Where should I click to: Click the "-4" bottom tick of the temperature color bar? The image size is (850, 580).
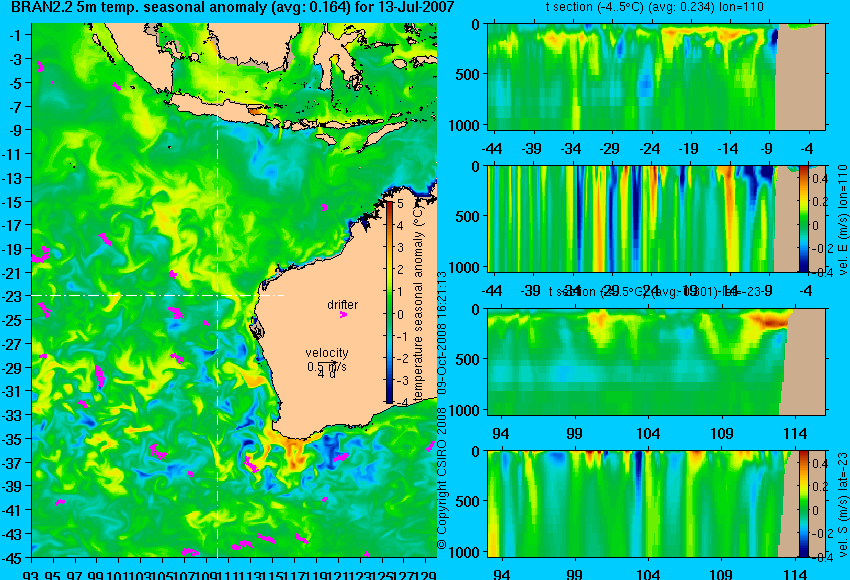pos(401,403)
